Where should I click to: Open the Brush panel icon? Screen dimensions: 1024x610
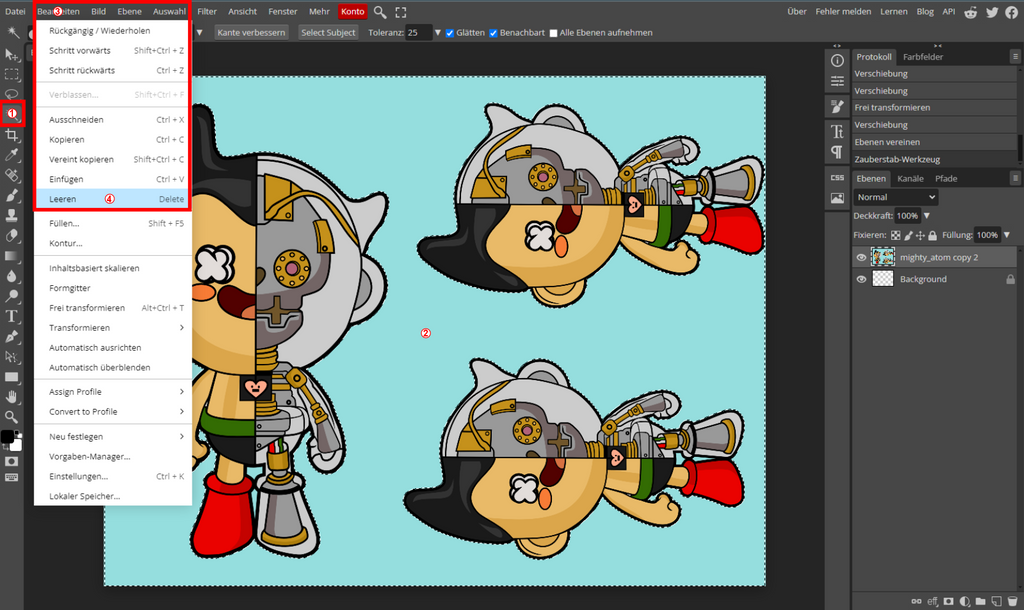[x=837, y=106]
